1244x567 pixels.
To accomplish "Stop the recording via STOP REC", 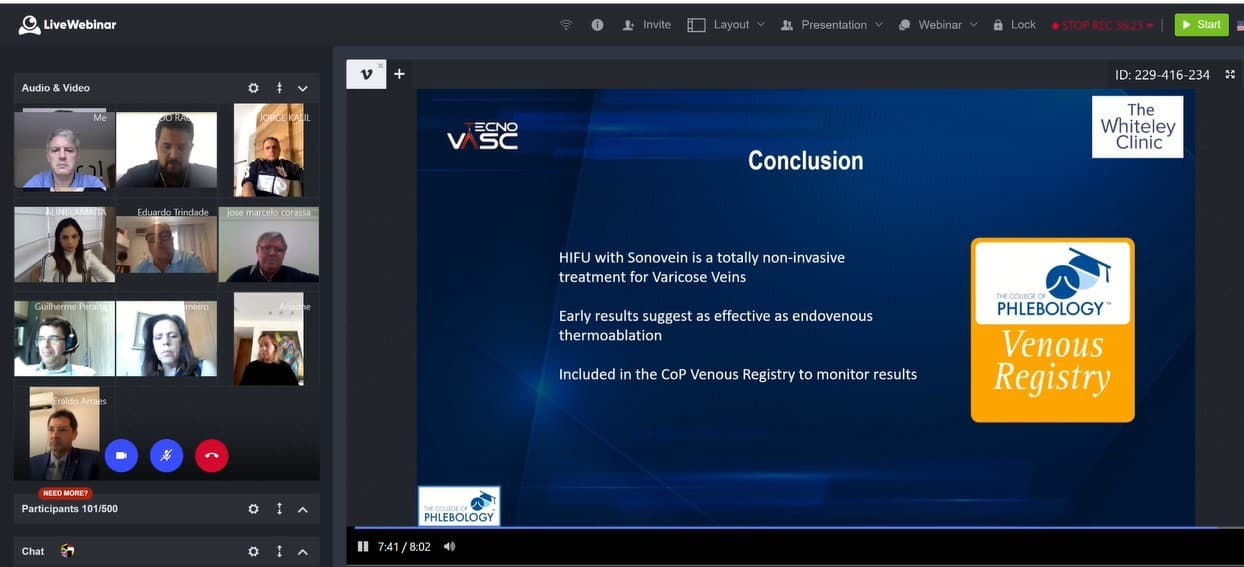I will (1102, 25).
